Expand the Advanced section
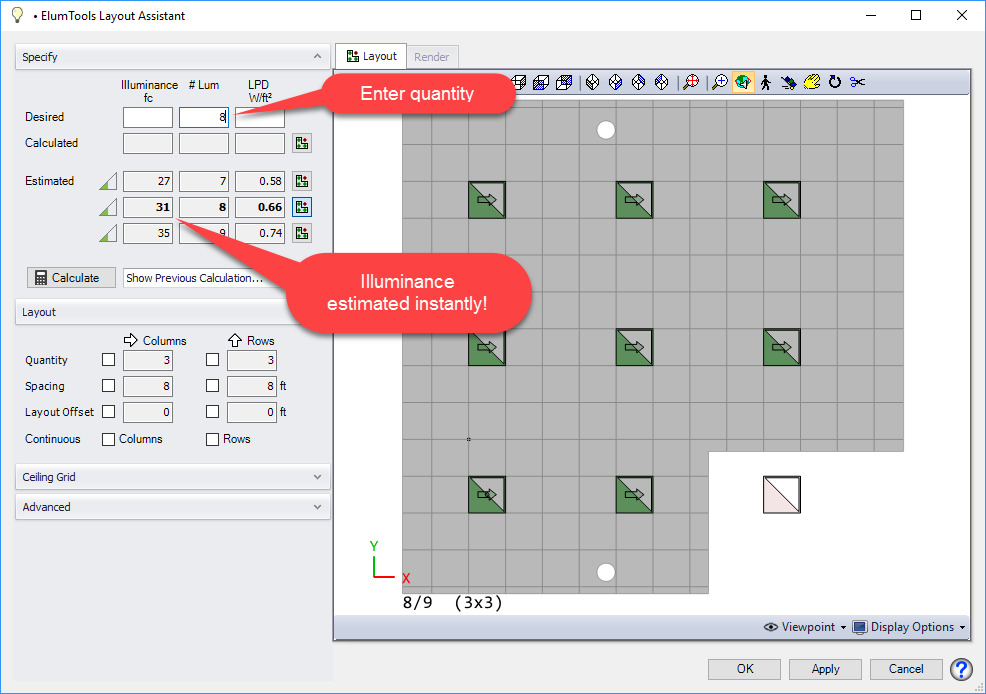The width and height of the screenshot is (986, 694). (173, 507)
